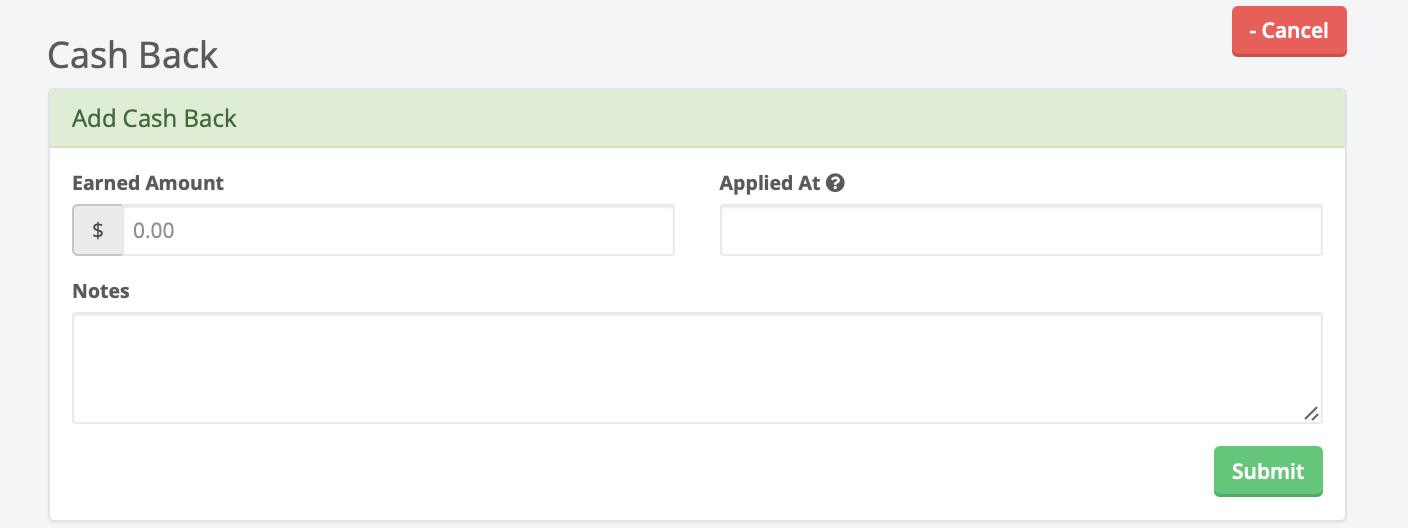Dismiss the form using - Cancel
Viewport: 1408px width, 528px height.
pos(1289,31)
